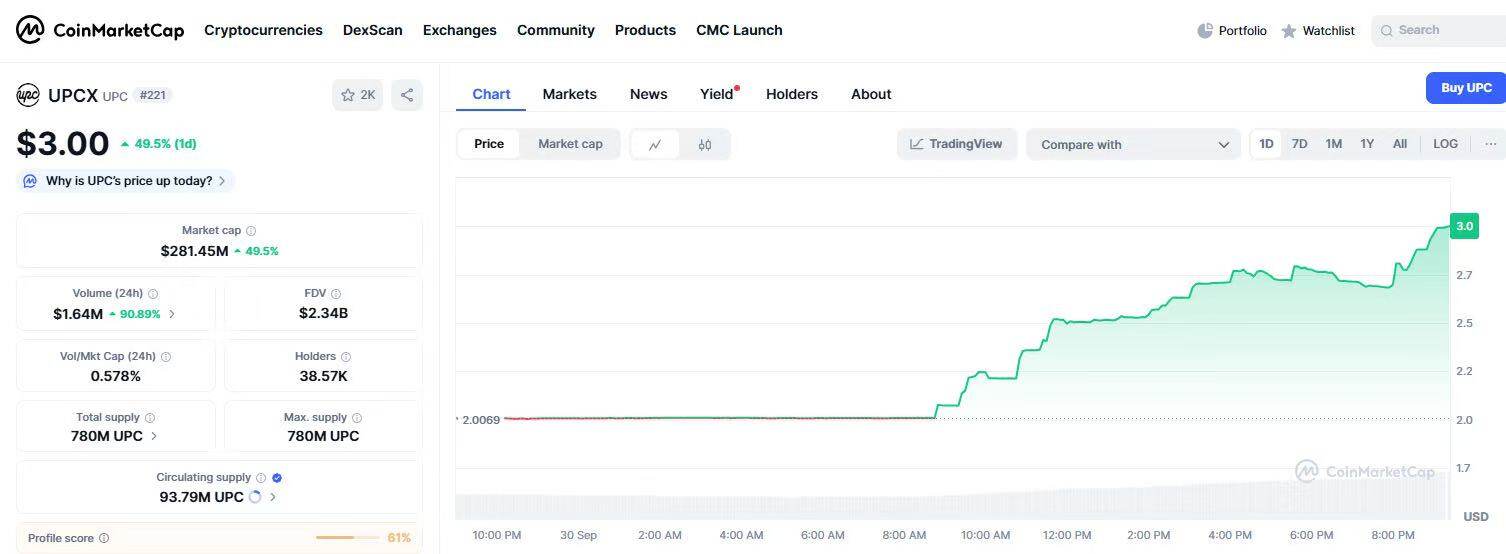Click circulating supply progress ring icon

[255, 497]
